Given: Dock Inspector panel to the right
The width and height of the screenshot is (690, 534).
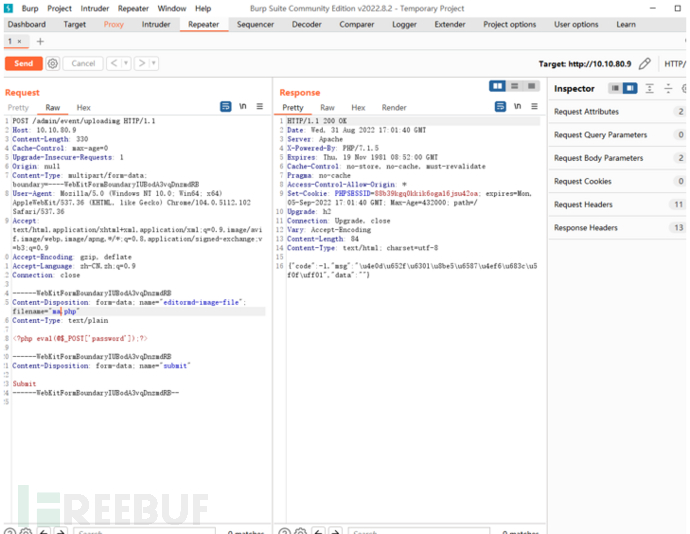Looking at the screenshot, I should tap(630, 88).
